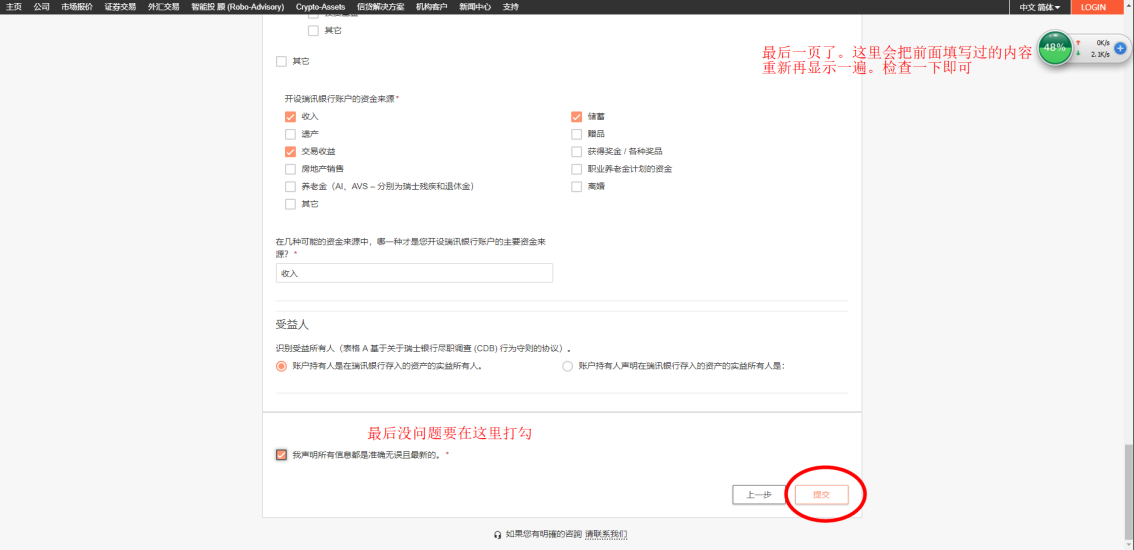This screenshot has width=1134, height=550.
Task: Click the 提交 submit button
Action: point(821,494)
